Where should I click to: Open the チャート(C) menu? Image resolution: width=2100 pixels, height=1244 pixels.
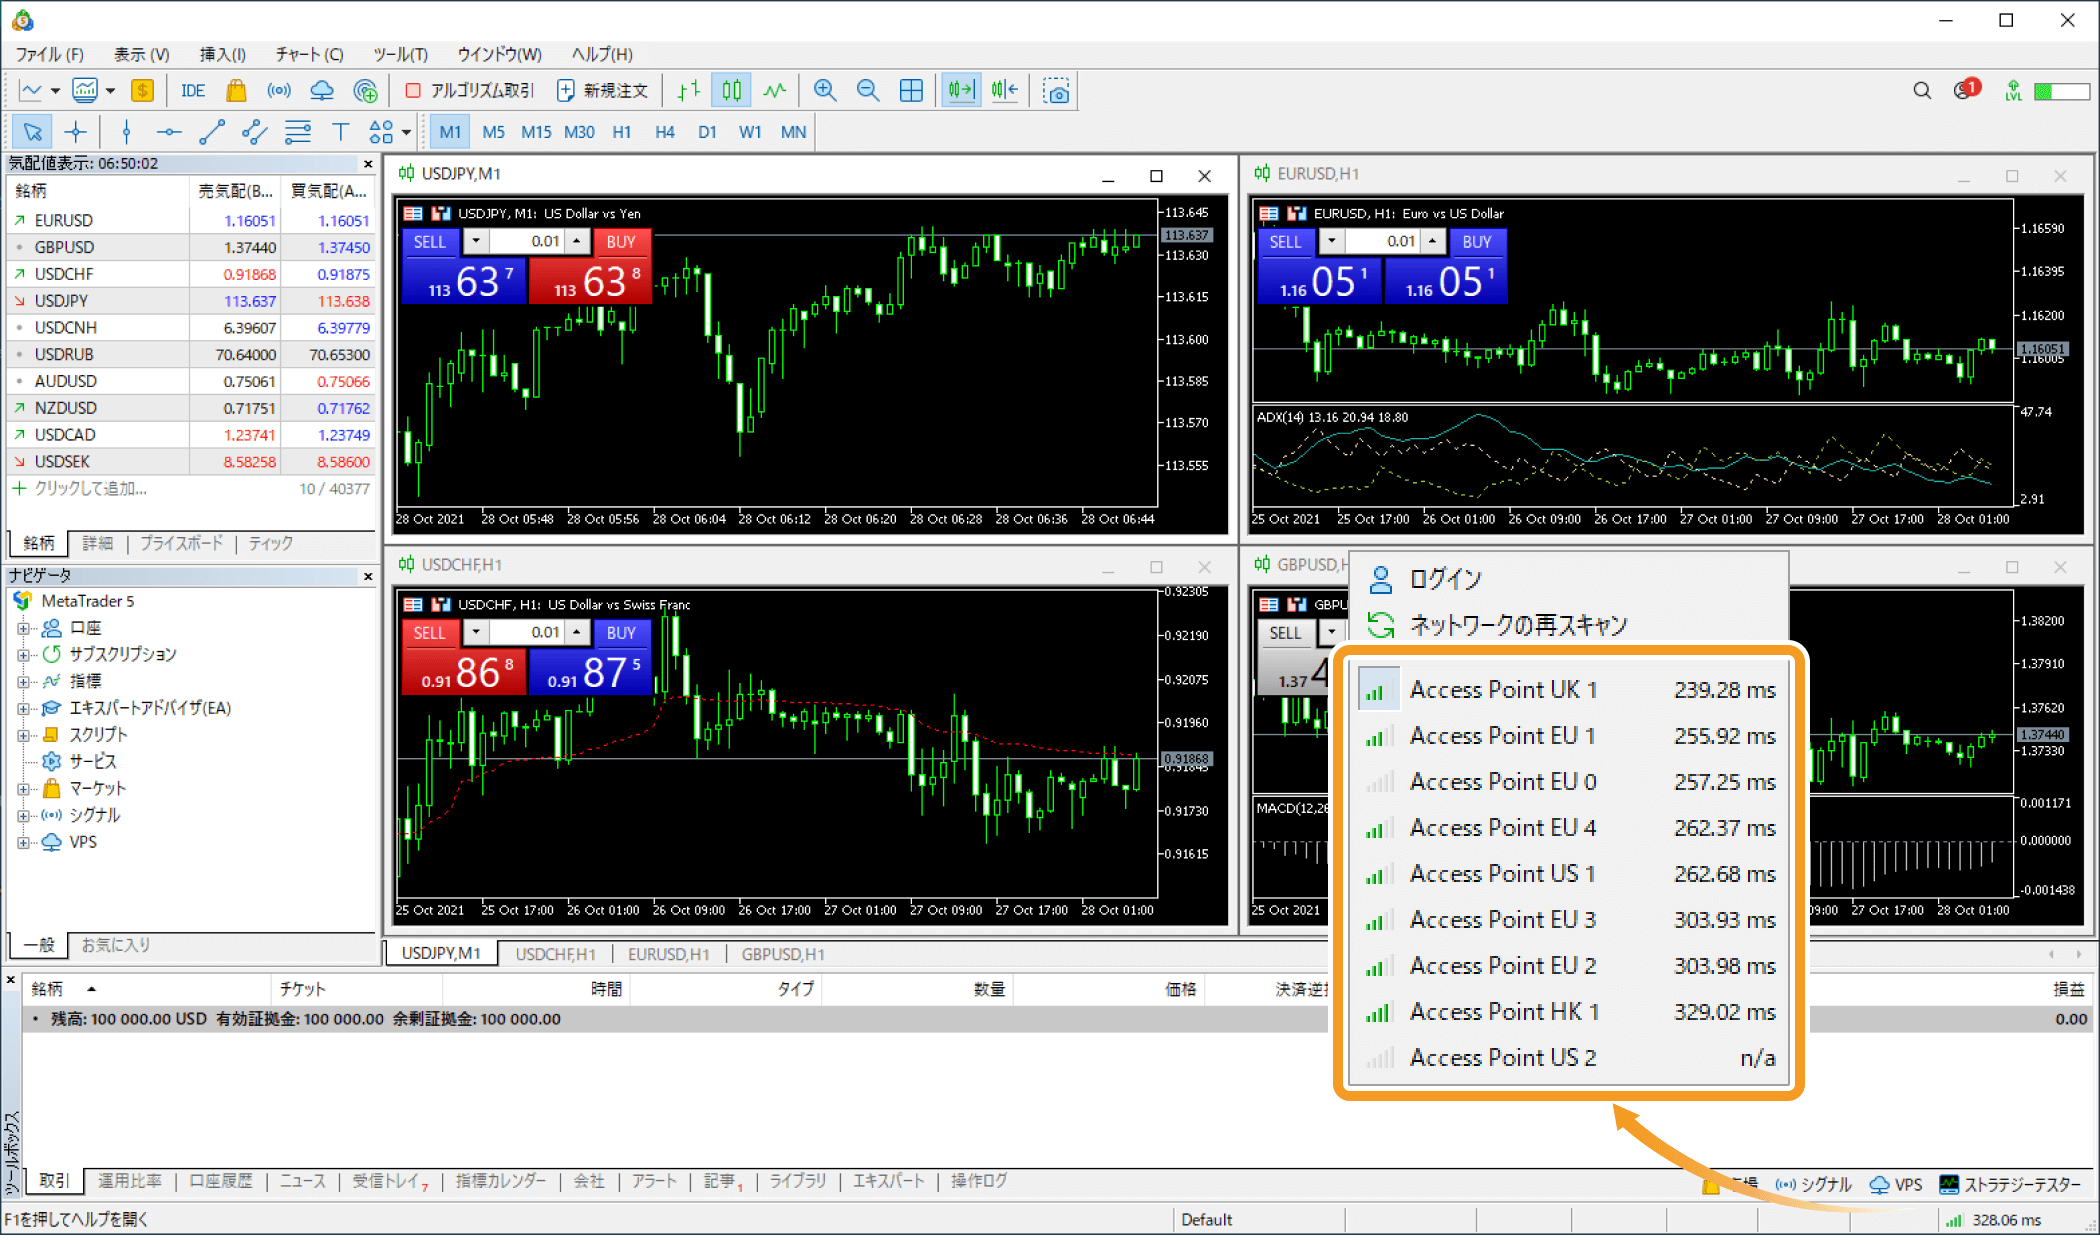(x=309, y=54)
